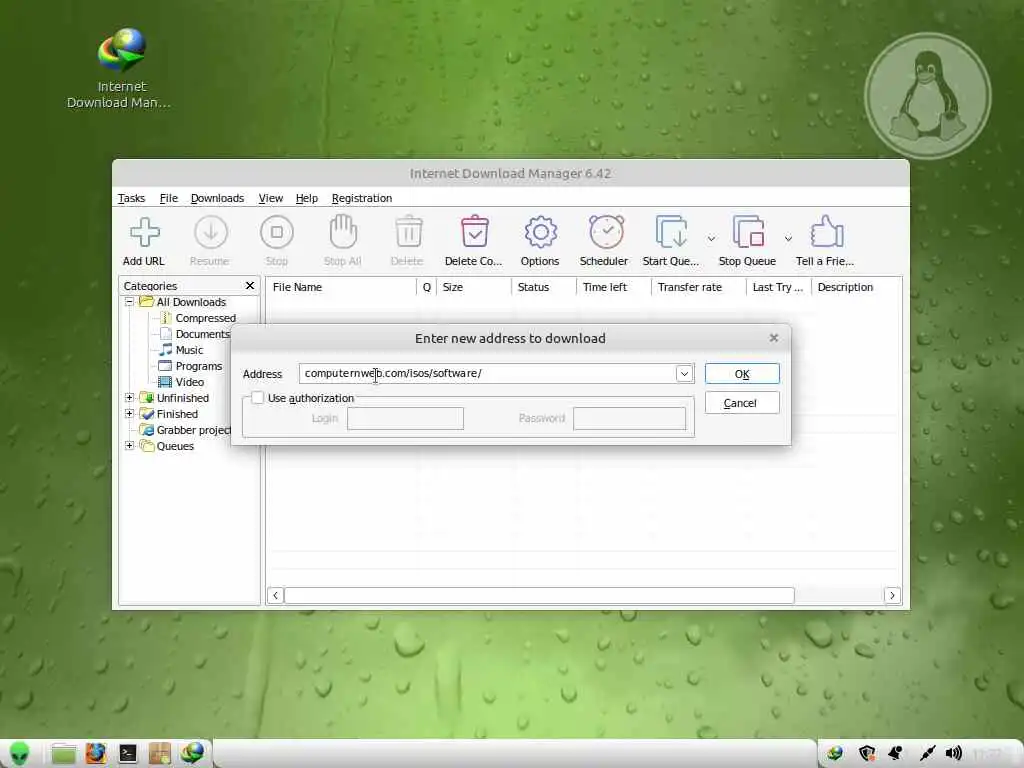Open the package box taskbar icon
Image resolution: width=1024 pixels, height=768 pixels.
[159, 754]
